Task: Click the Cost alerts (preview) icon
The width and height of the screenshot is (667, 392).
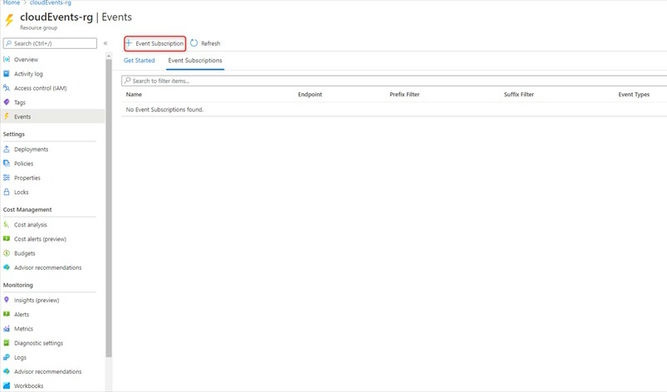Action: click(6, 239)
